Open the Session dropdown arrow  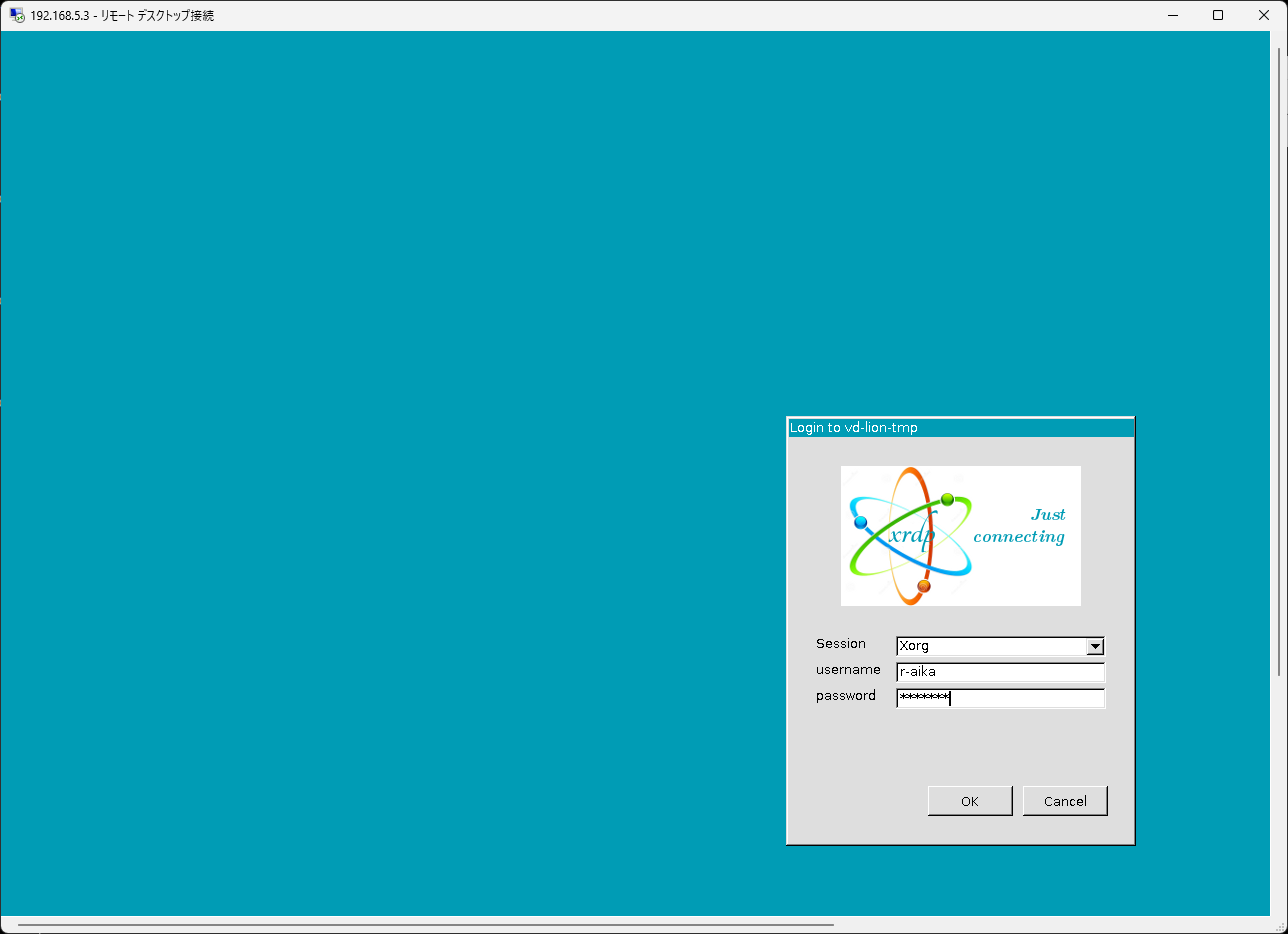point(1095,646)
